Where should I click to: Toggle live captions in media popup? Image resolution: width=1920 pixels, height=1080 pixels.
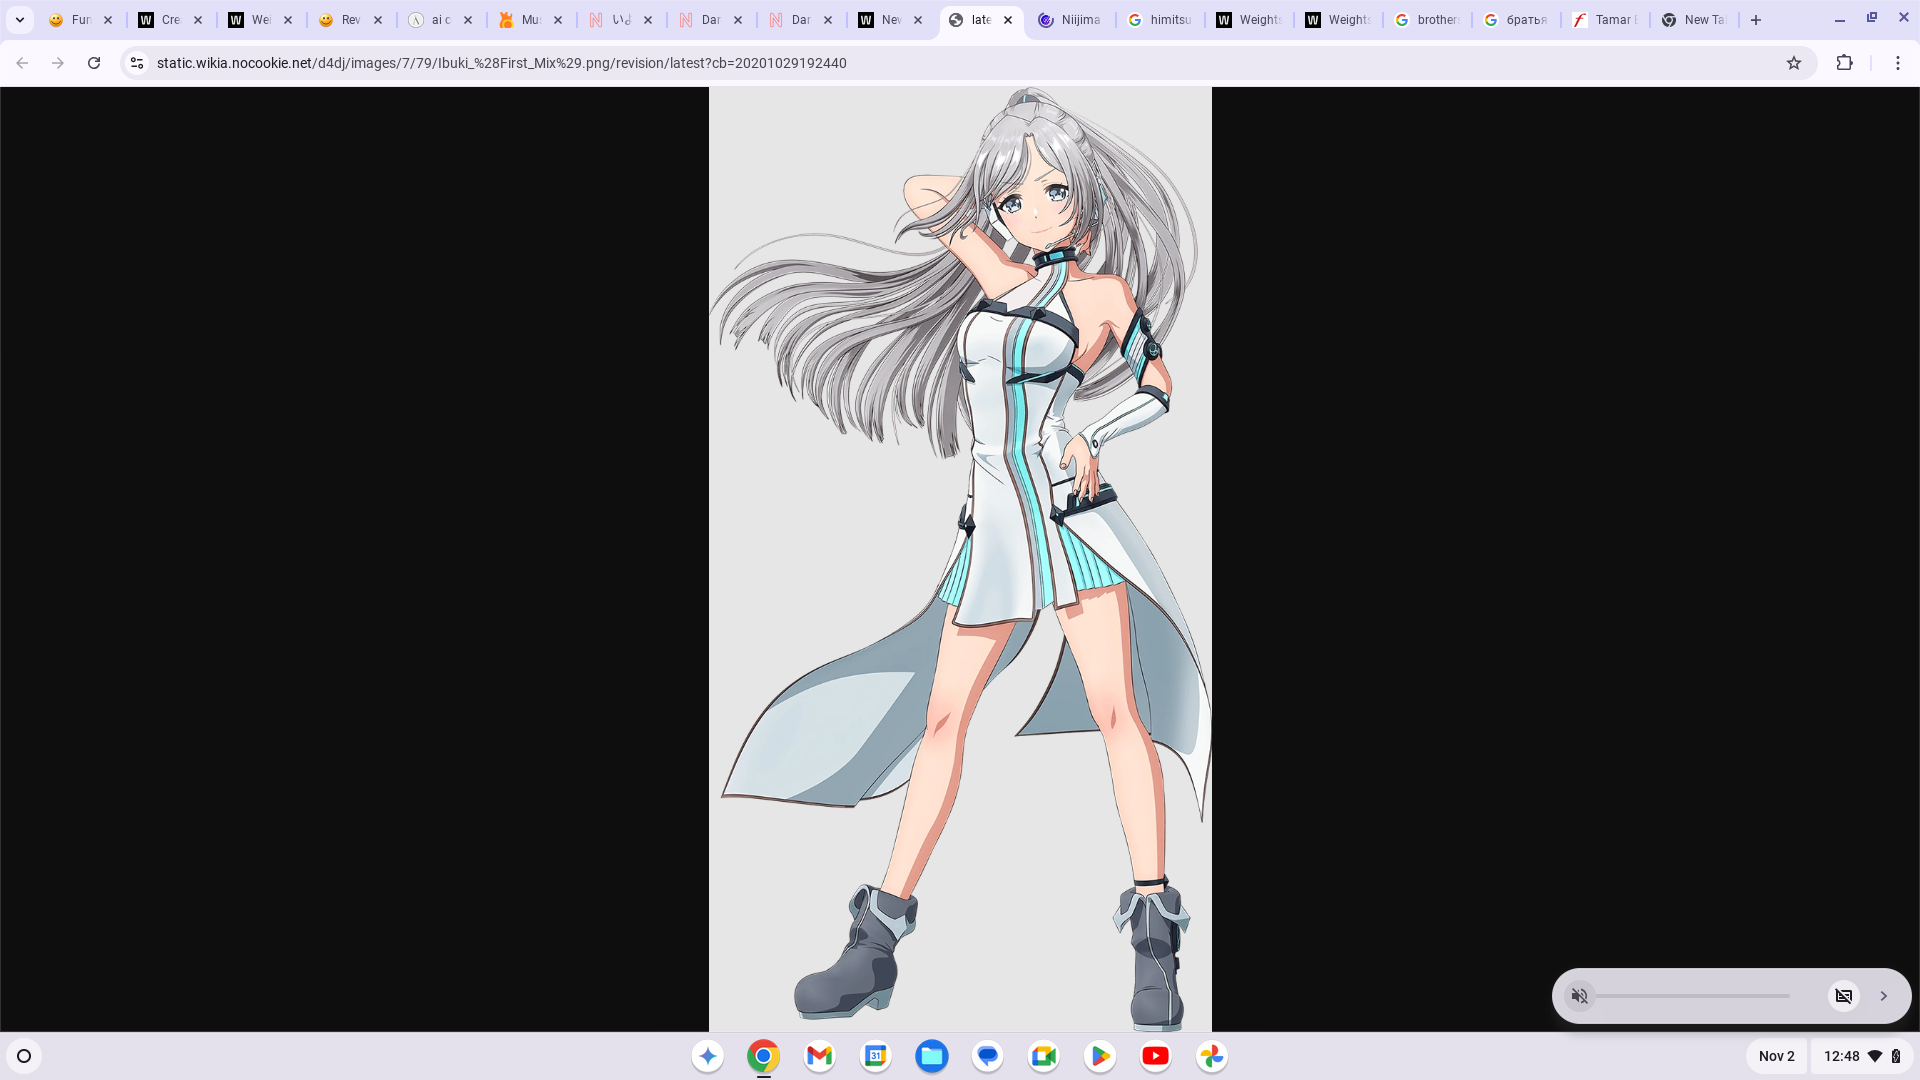click(1844, 996)
